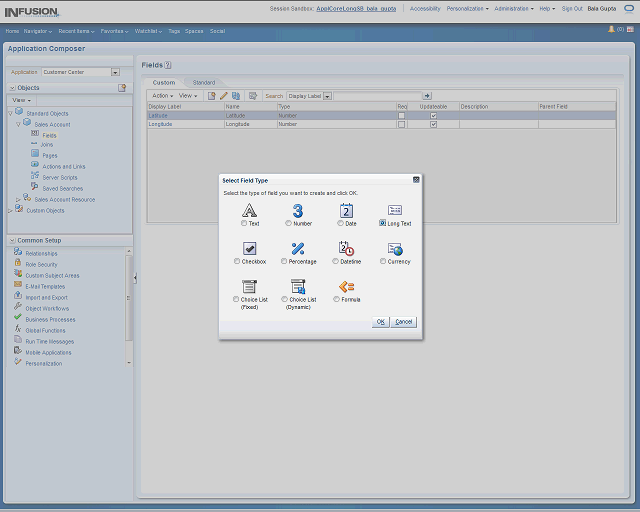Click the Datetime field type icon
Image resolution: width=640 pixels, height=512 pixels.
[x=346, y=248]
